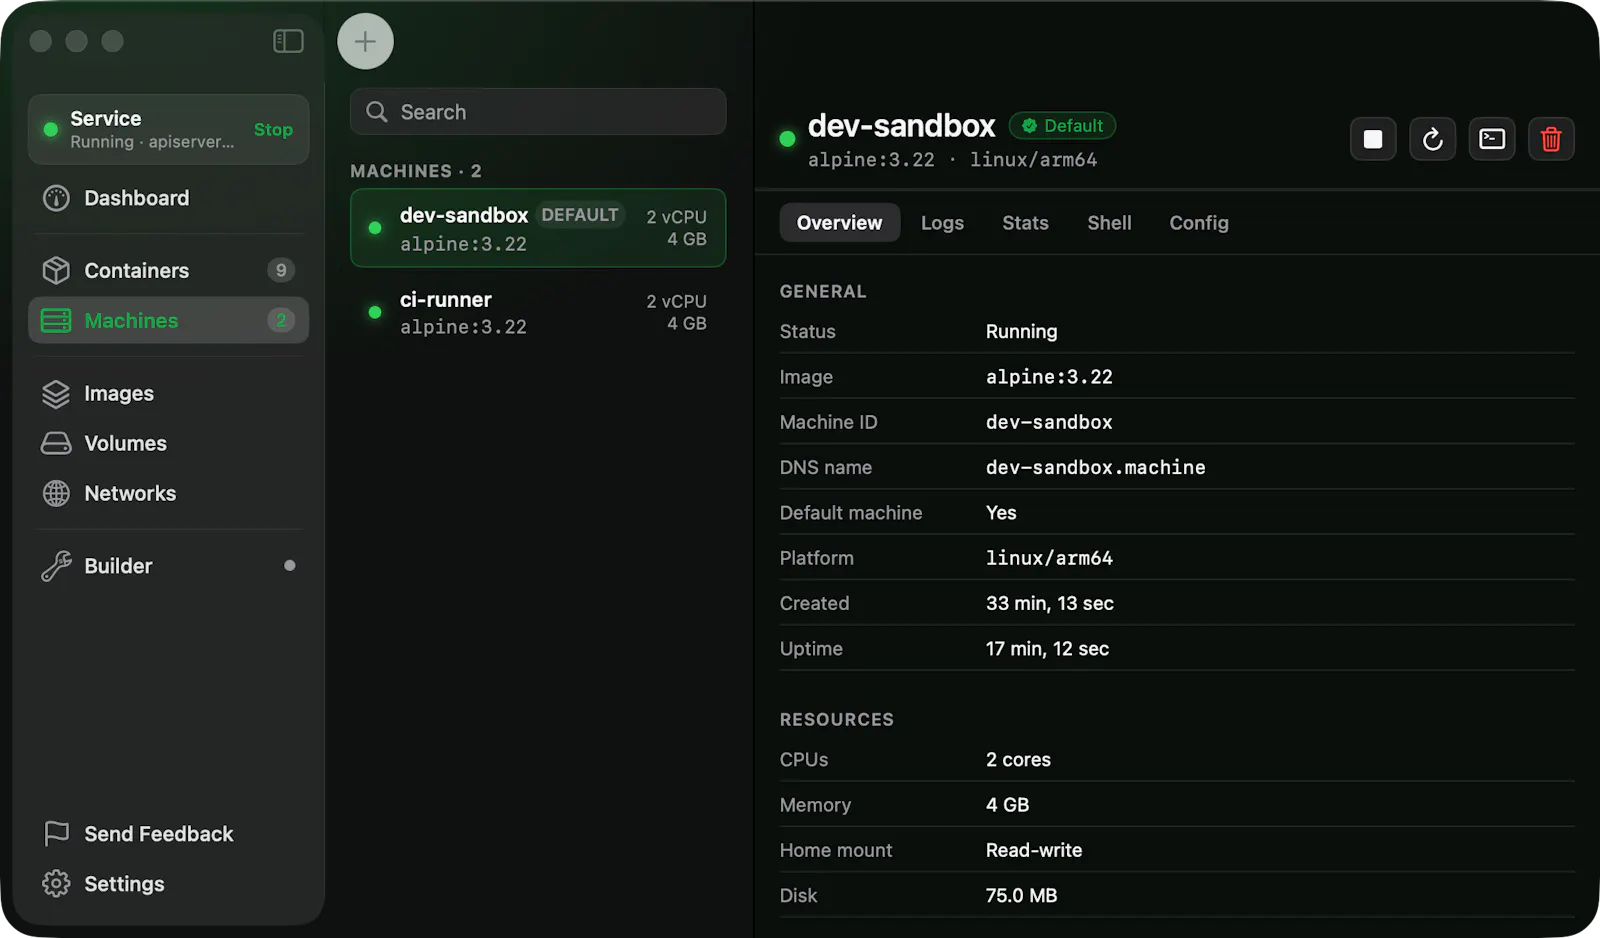
Task: Click the magnifier icon in Search
Action: click(x=377, y=112)
